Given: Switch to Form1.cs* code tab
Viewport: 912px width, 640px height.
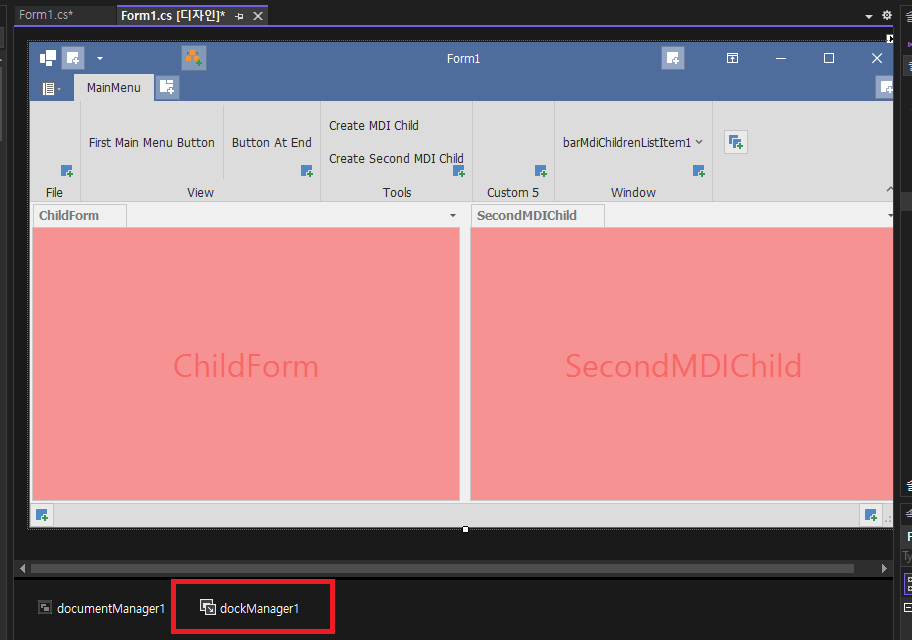Looking at the screenshot, I should click(x=46, y=15).
